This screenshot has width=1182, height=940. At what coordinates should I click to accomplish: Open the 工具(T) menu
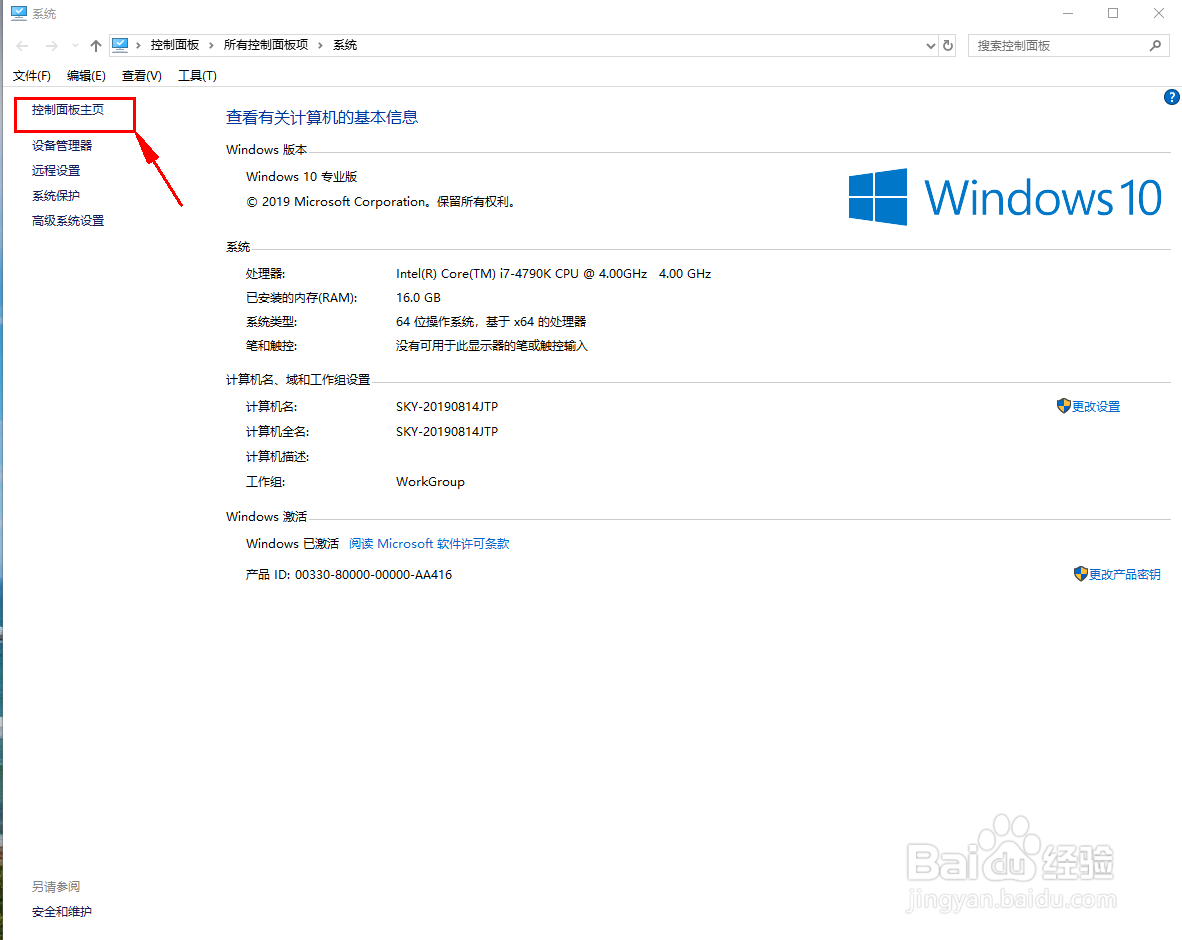[198, 75]
